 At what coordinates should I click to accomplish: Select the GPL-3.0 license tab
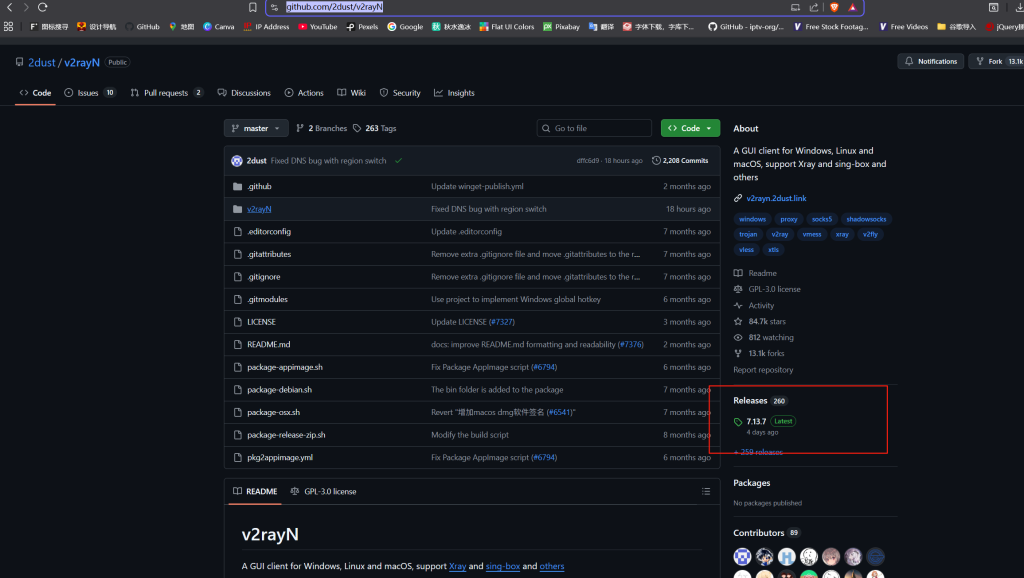tap(323, 491)
